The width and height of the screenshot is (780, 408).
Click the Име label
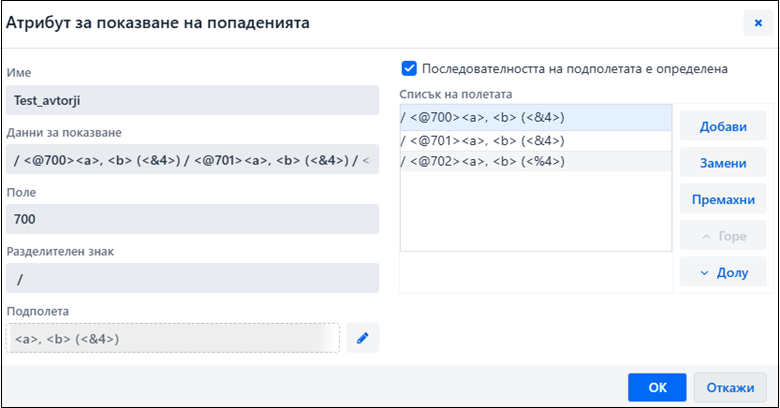19,73
